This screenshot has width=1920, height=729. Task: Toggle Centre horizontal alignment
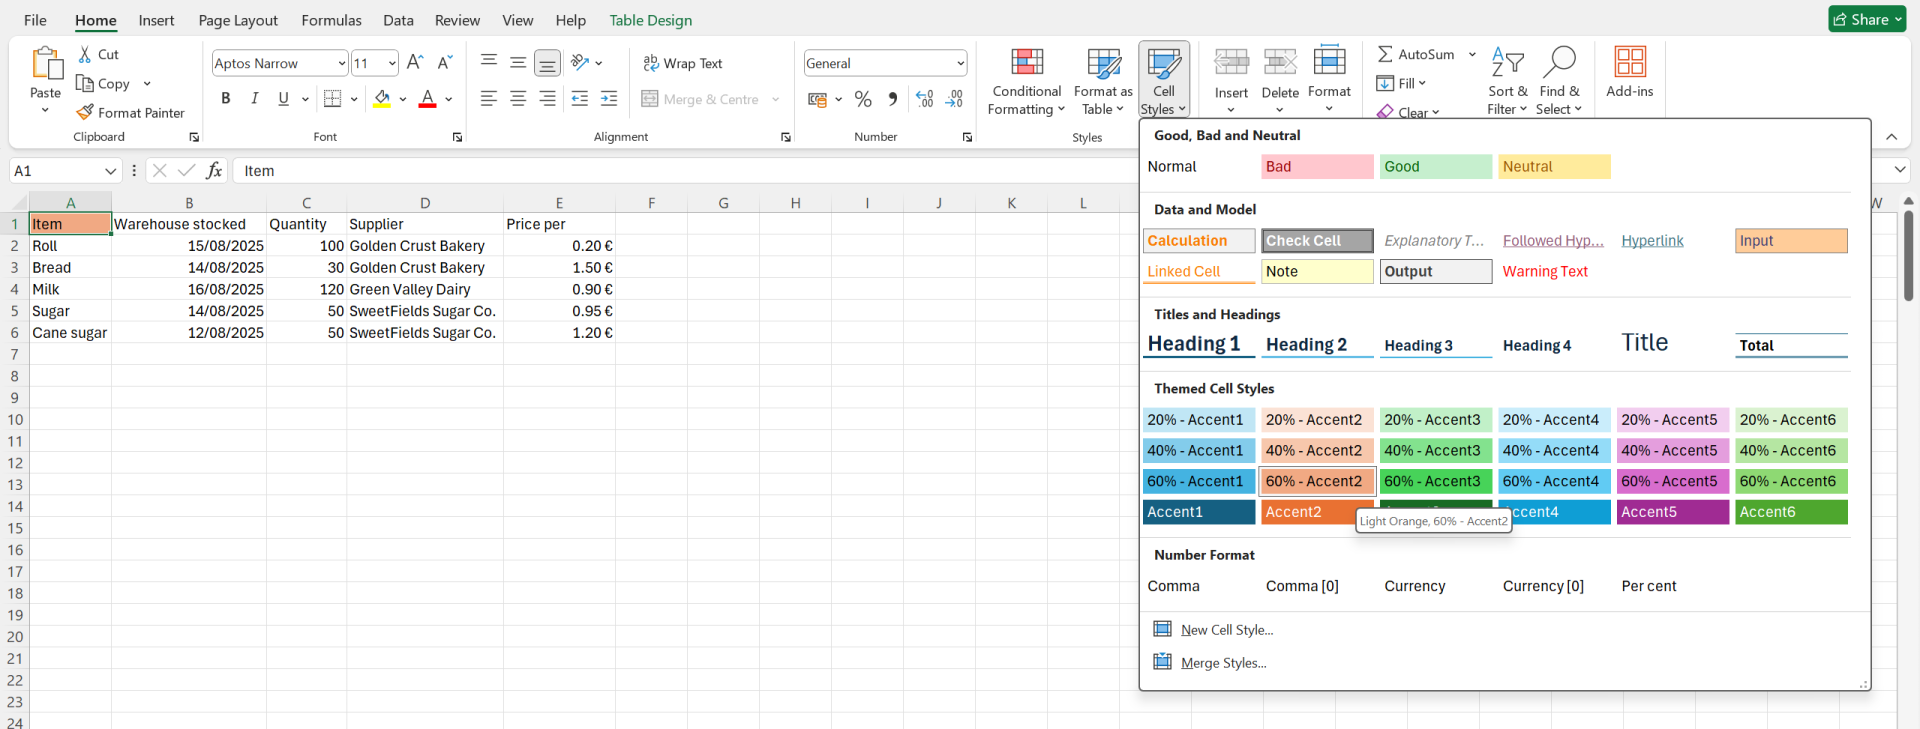point(518,98)
